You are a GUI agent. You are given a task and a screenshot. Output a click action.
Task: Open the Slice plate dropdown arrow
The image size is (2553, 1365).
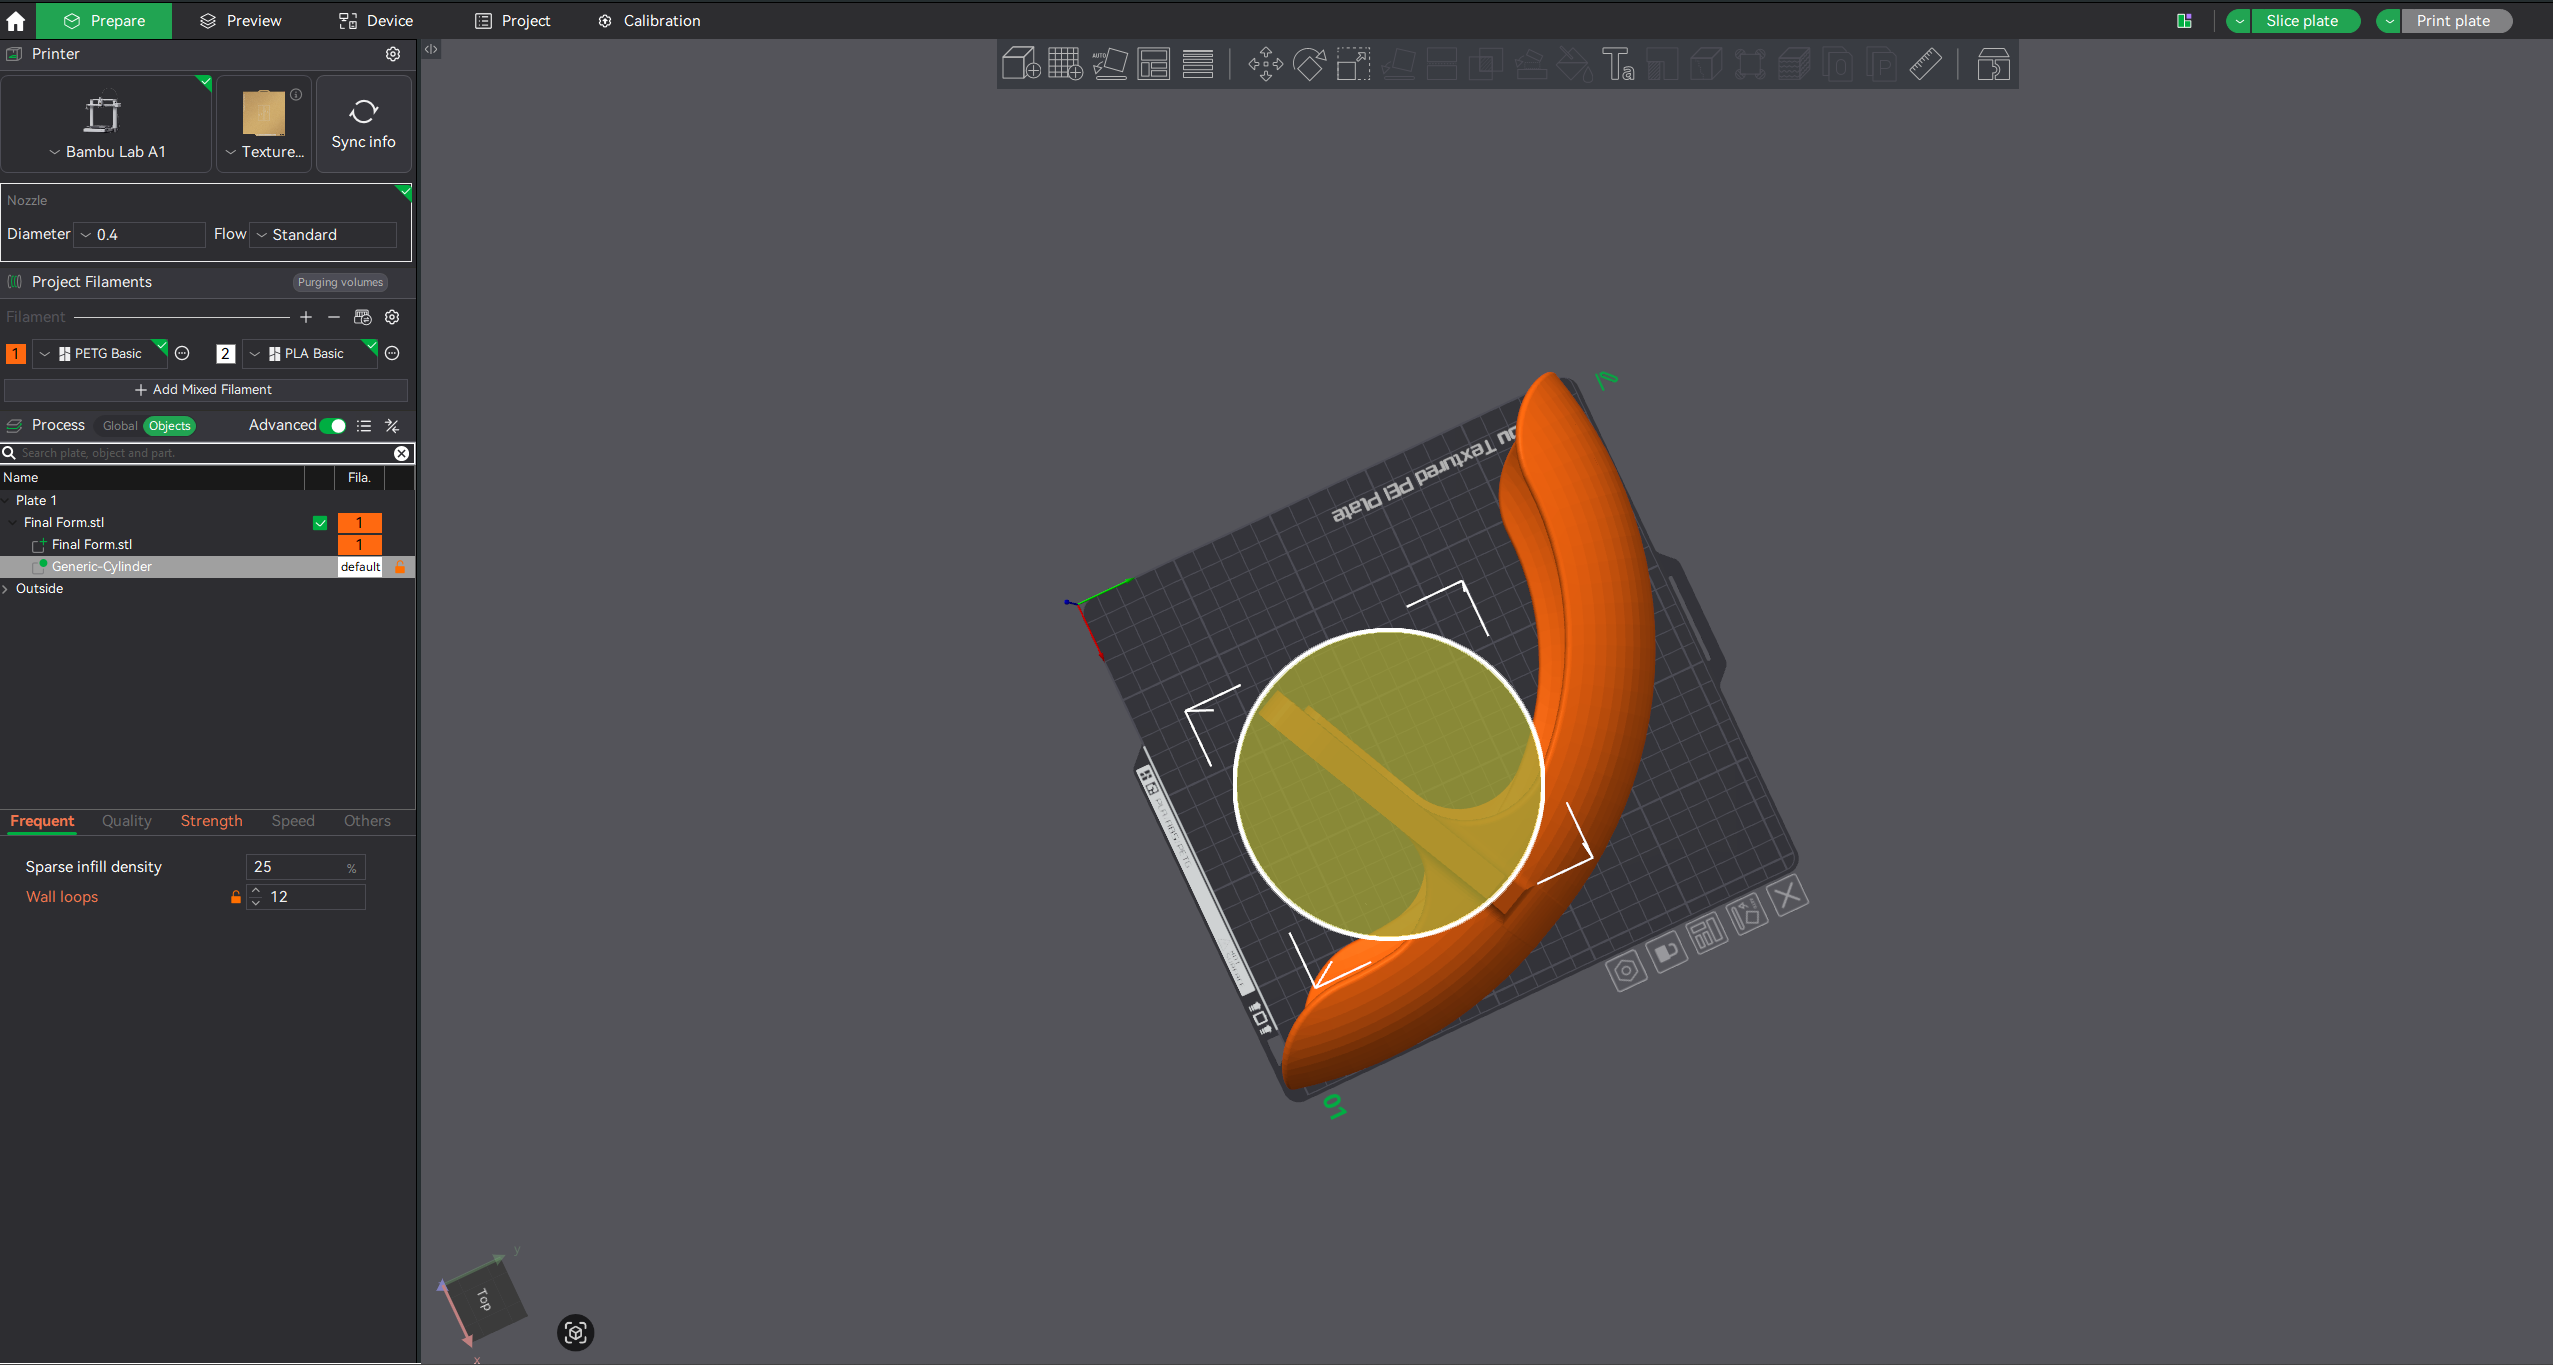coord(2239,21)
